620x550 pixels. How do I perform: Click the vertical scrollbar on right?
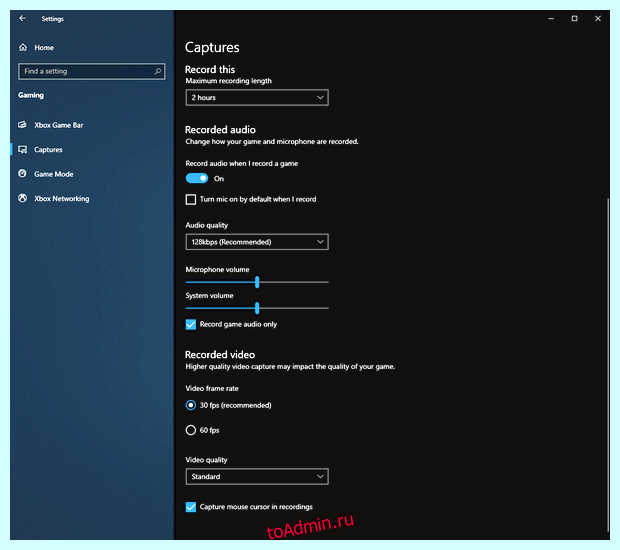pos(608,365)
